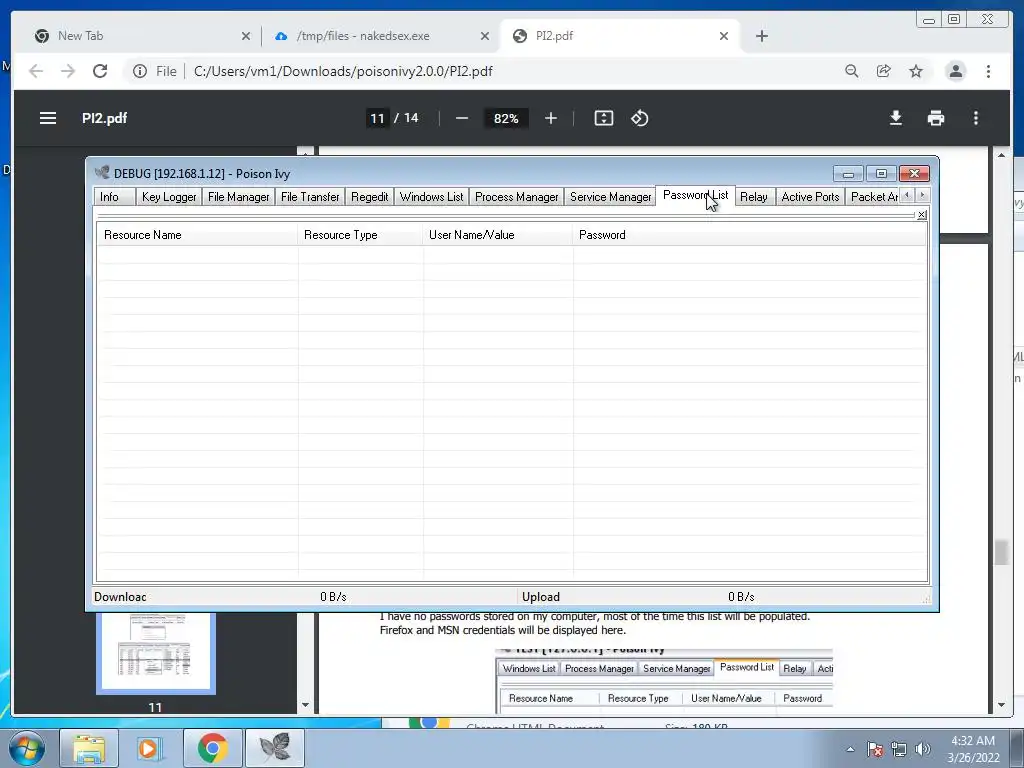Share this page icon in address bar
Viewport: 1024px width, 768px height.
point(884,71)
